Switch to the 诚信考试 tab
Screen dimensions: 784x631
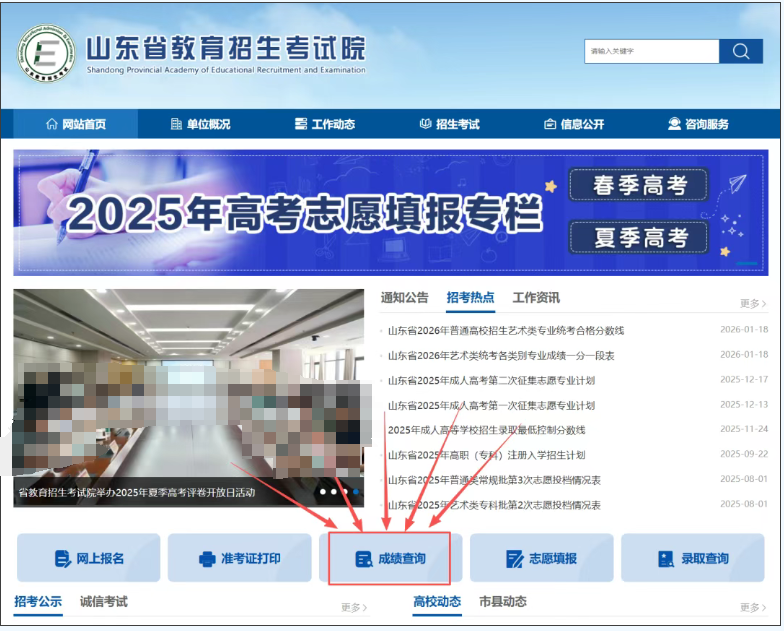[104, 601]
